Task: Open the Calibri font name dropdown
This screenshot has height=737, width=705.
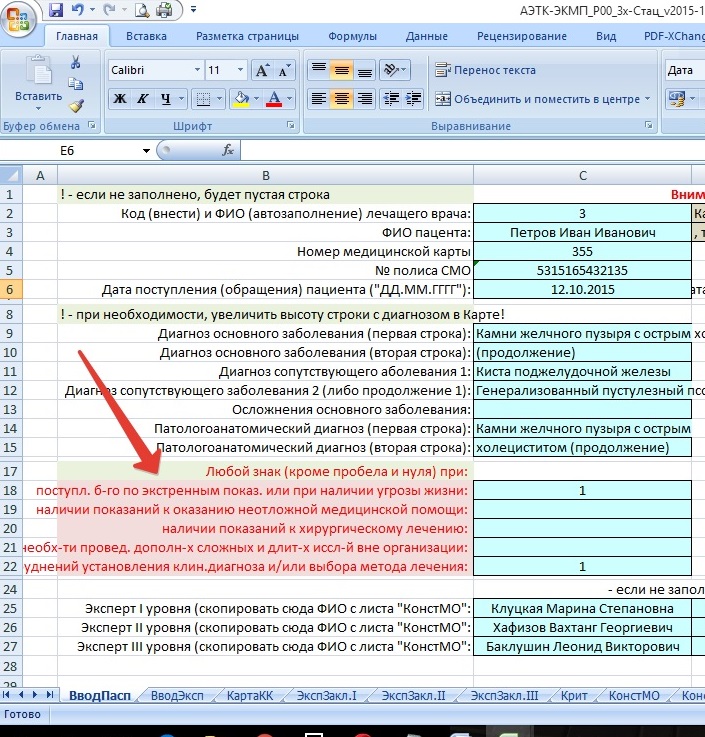Action: [x=197, y=70]
